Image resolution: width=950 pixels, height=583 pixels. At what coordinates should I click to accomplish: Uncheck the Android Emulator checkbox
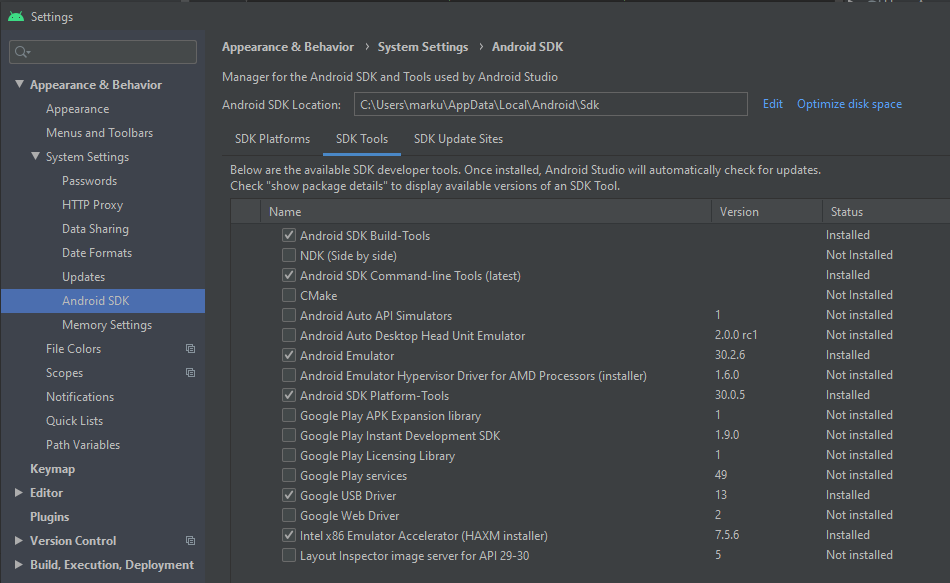tap(289, 355)
